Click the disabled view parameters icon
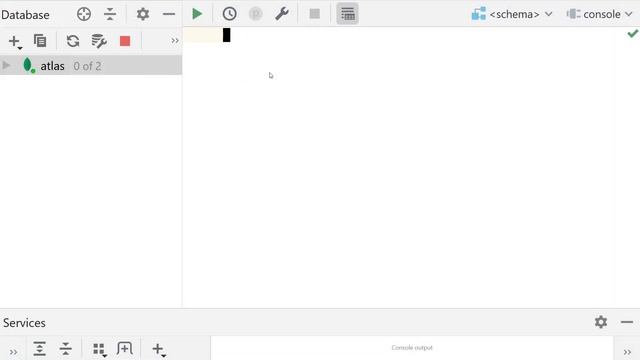 point(256,14)
